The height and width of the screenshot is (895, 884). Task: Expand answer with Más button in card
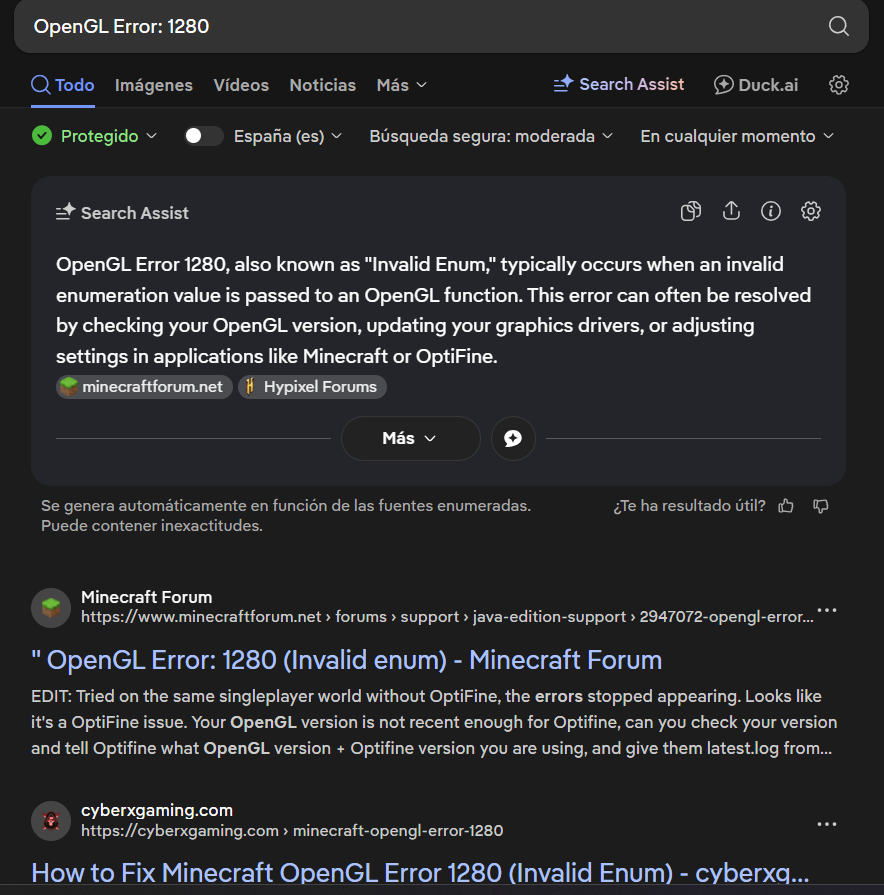click(x=410, y=438)
